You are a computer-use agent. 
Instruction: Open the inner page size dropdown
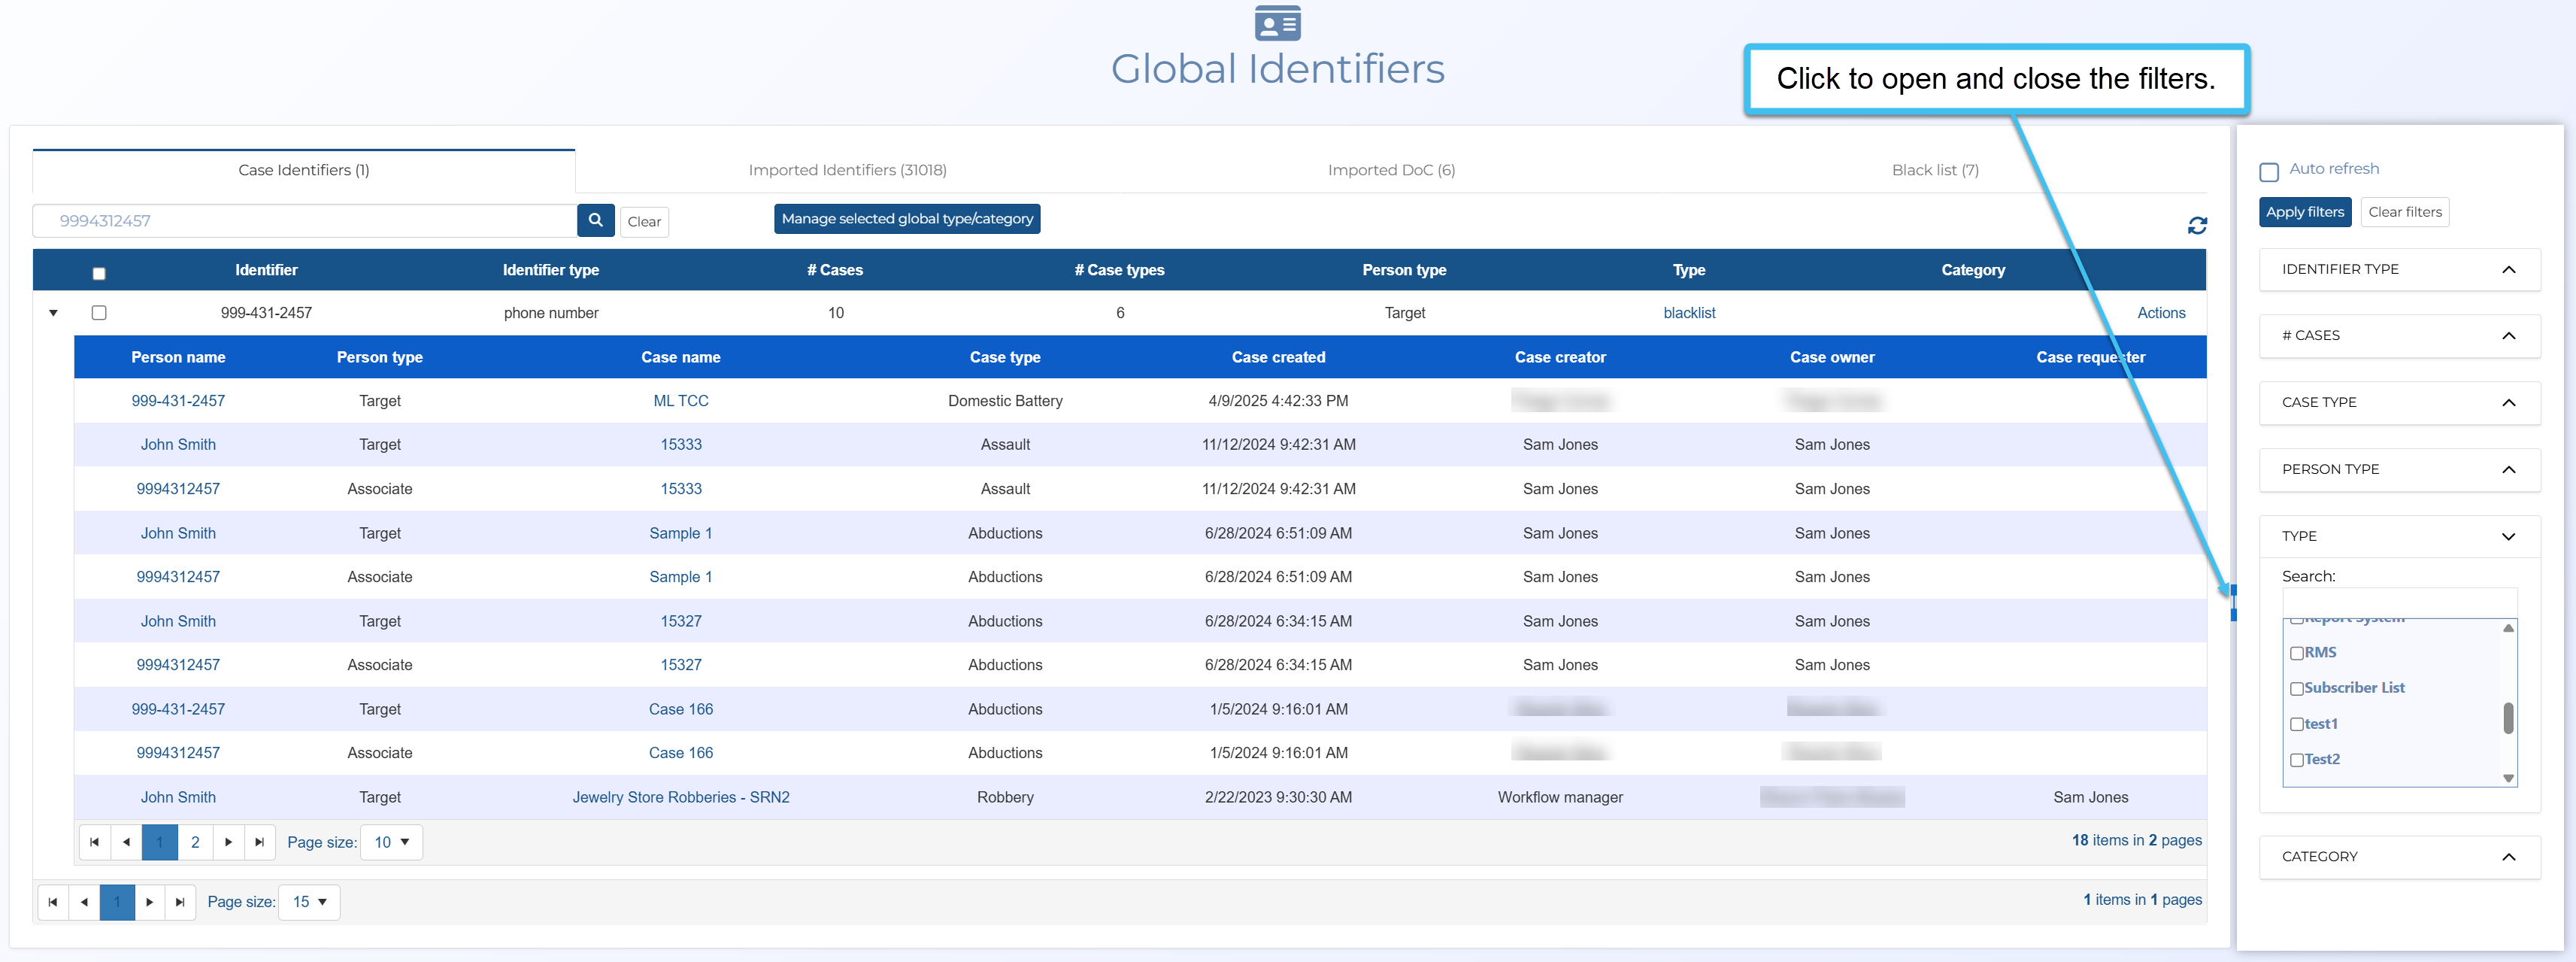(x=391, y=842)
